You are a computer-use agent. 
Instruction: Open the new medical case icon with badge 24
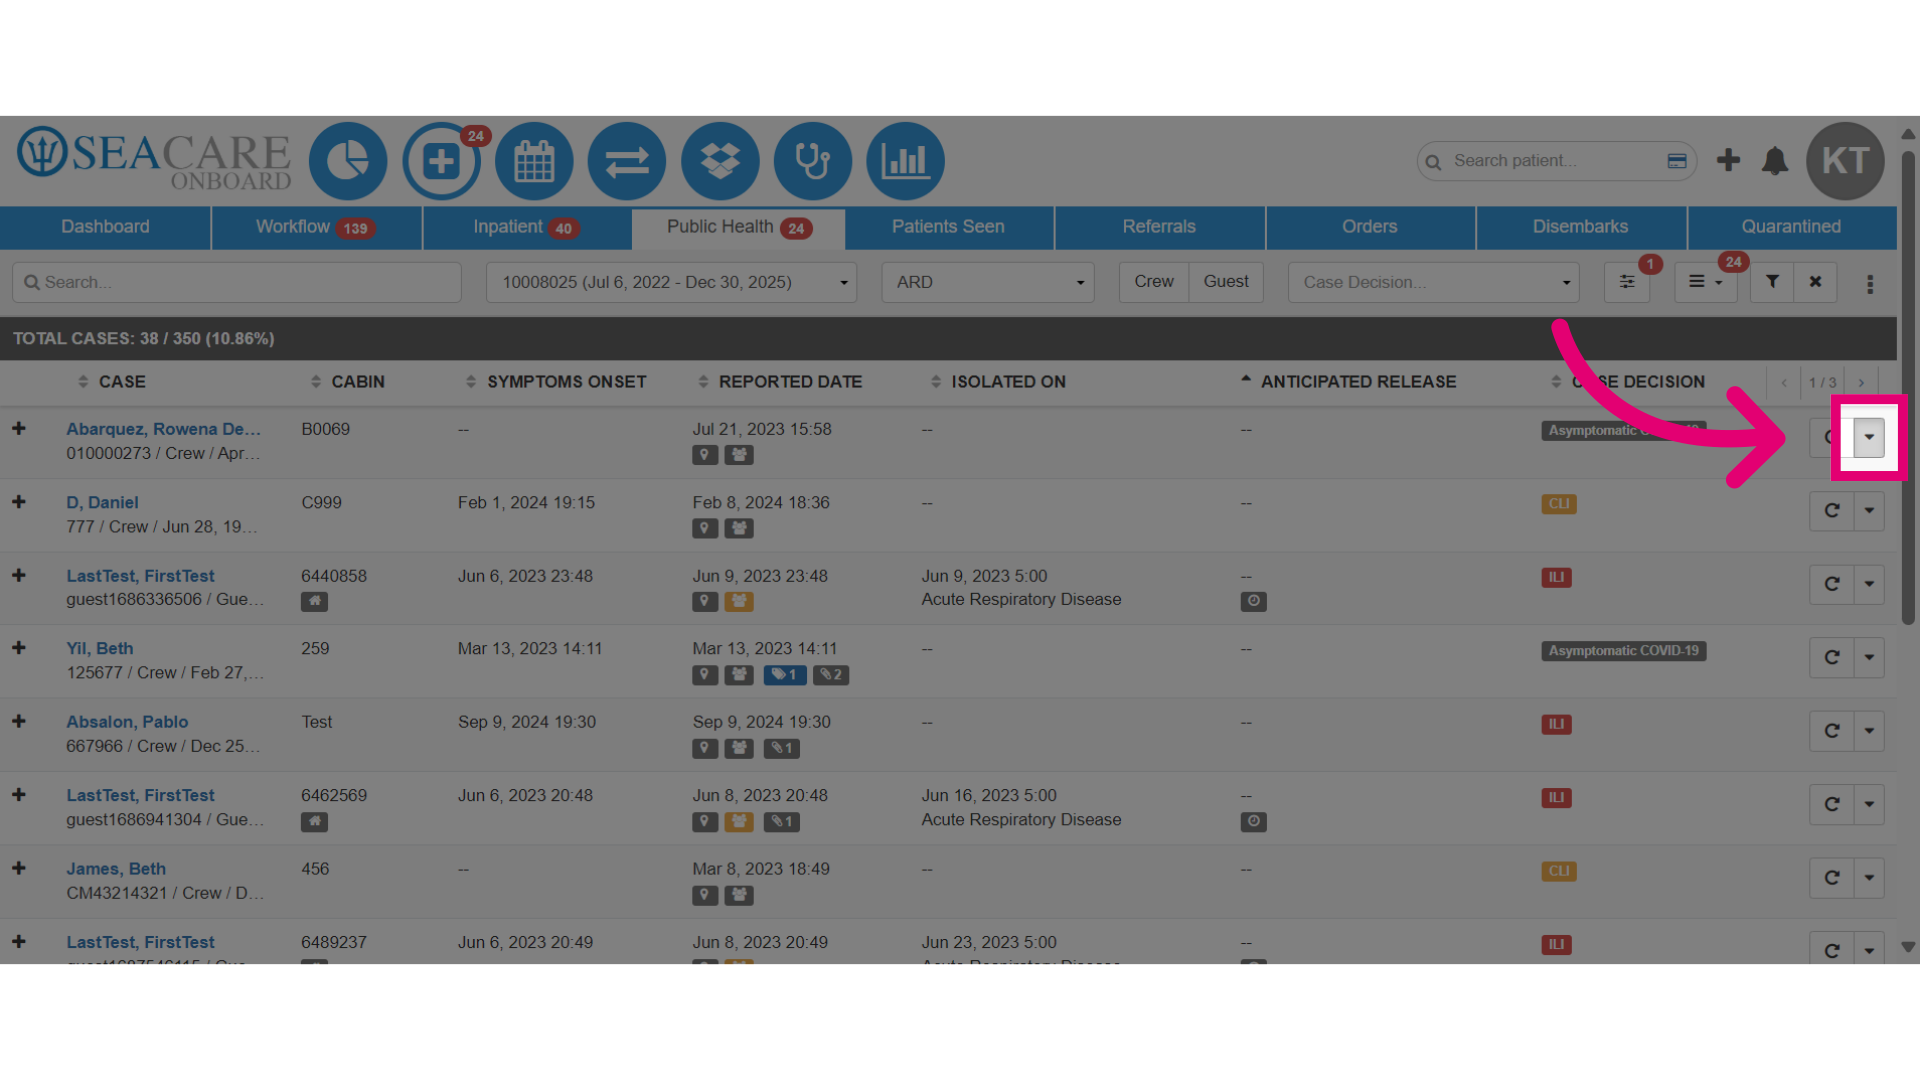[x=441, y=161]
